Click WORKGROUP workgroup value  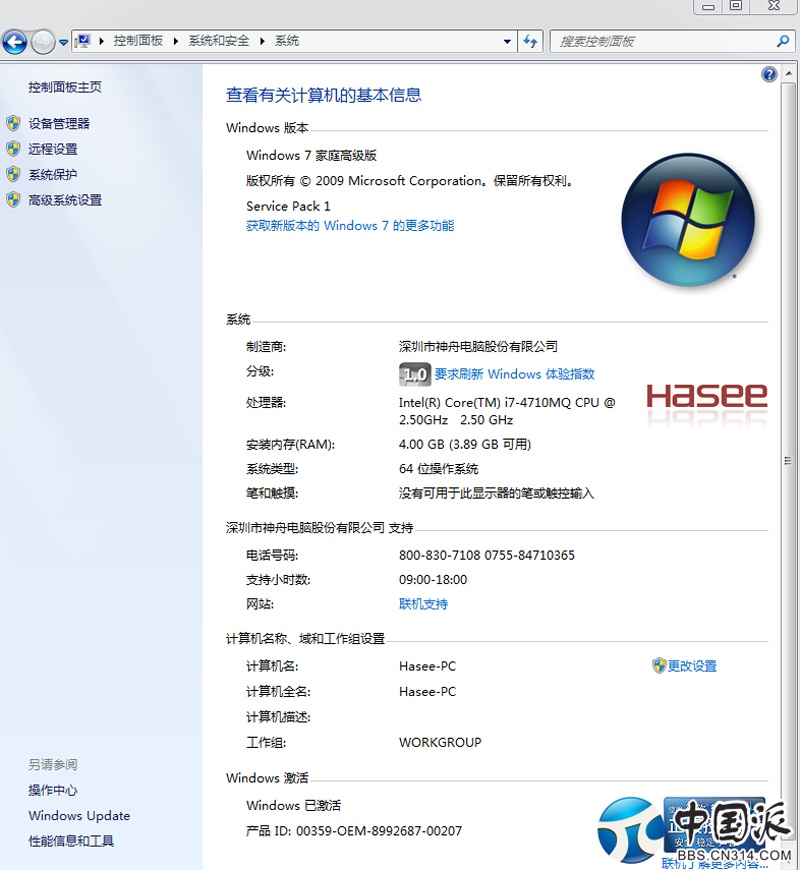pyautogui.click(x=440, y=742)
